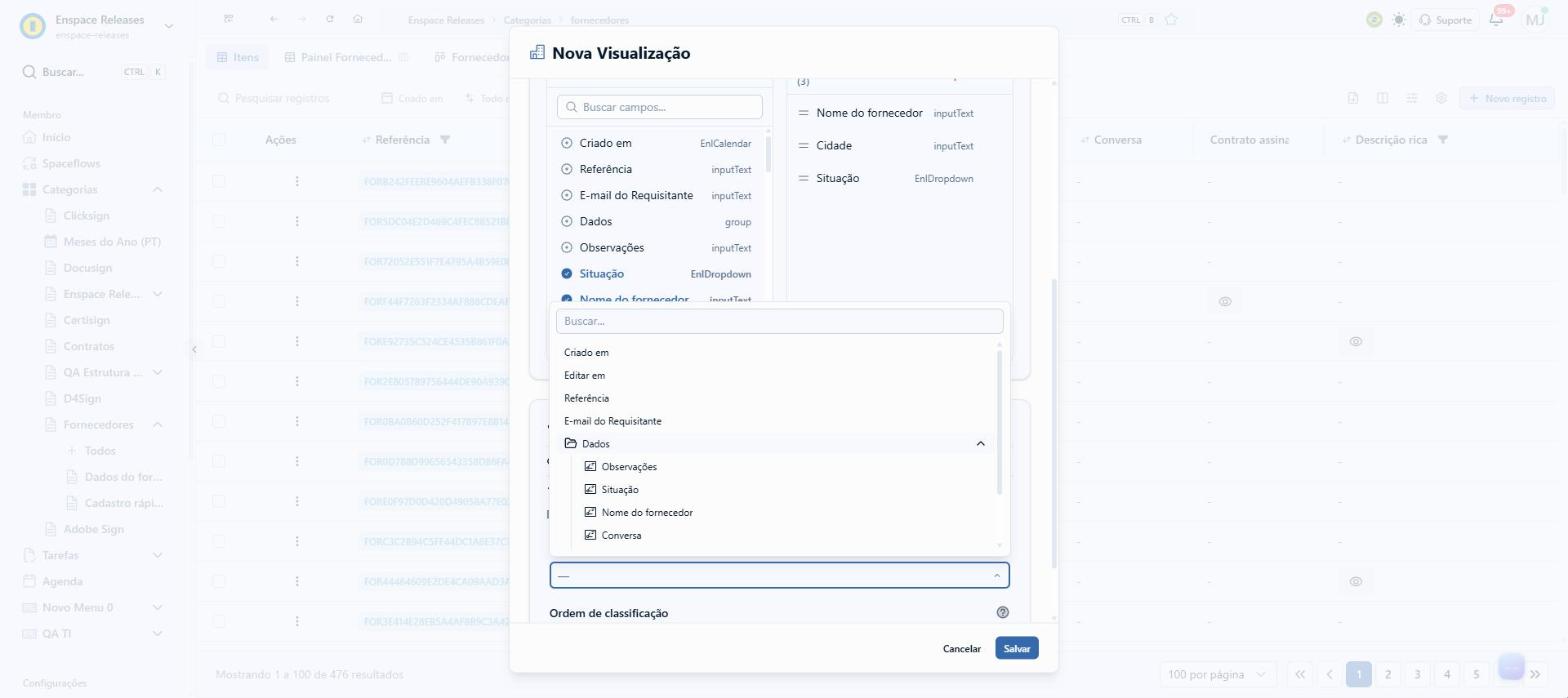This screenshot has height=698, width=1568.
Task: Choose 'Criado em' from the dropdown list
Action: [586, 352]
